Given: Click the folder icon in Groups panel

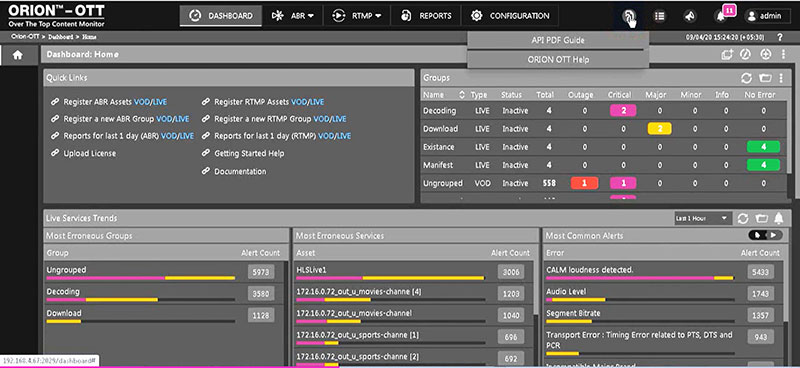Looking at the screenshot, I should coord(765,78).
